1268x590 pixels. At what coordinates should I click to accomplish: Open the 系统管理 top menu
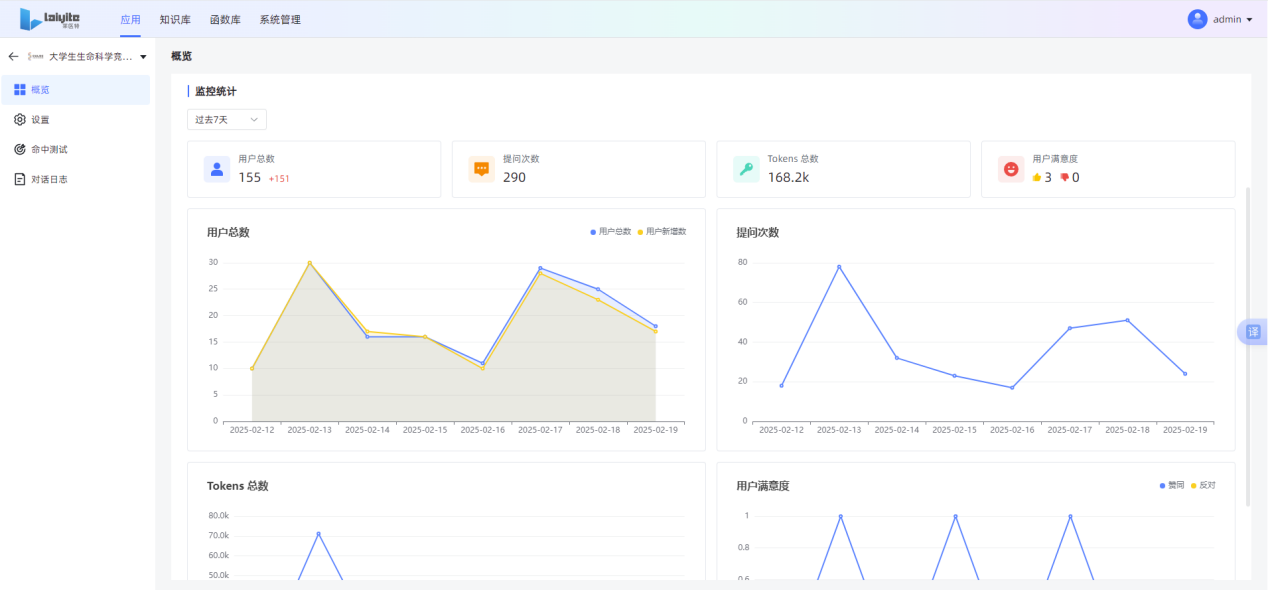[280, 20]
